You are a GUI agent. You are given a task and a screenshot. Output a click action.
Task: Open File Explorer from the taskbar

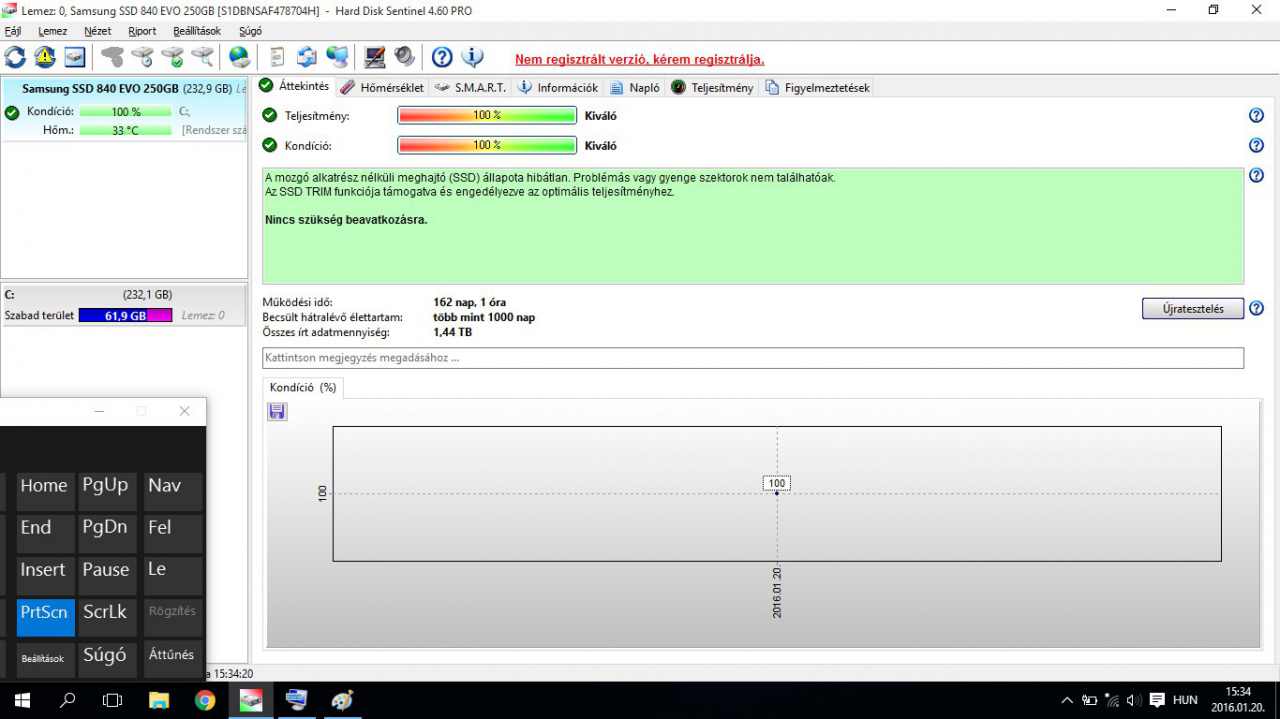pyautogui.click(x=159, y=700)
